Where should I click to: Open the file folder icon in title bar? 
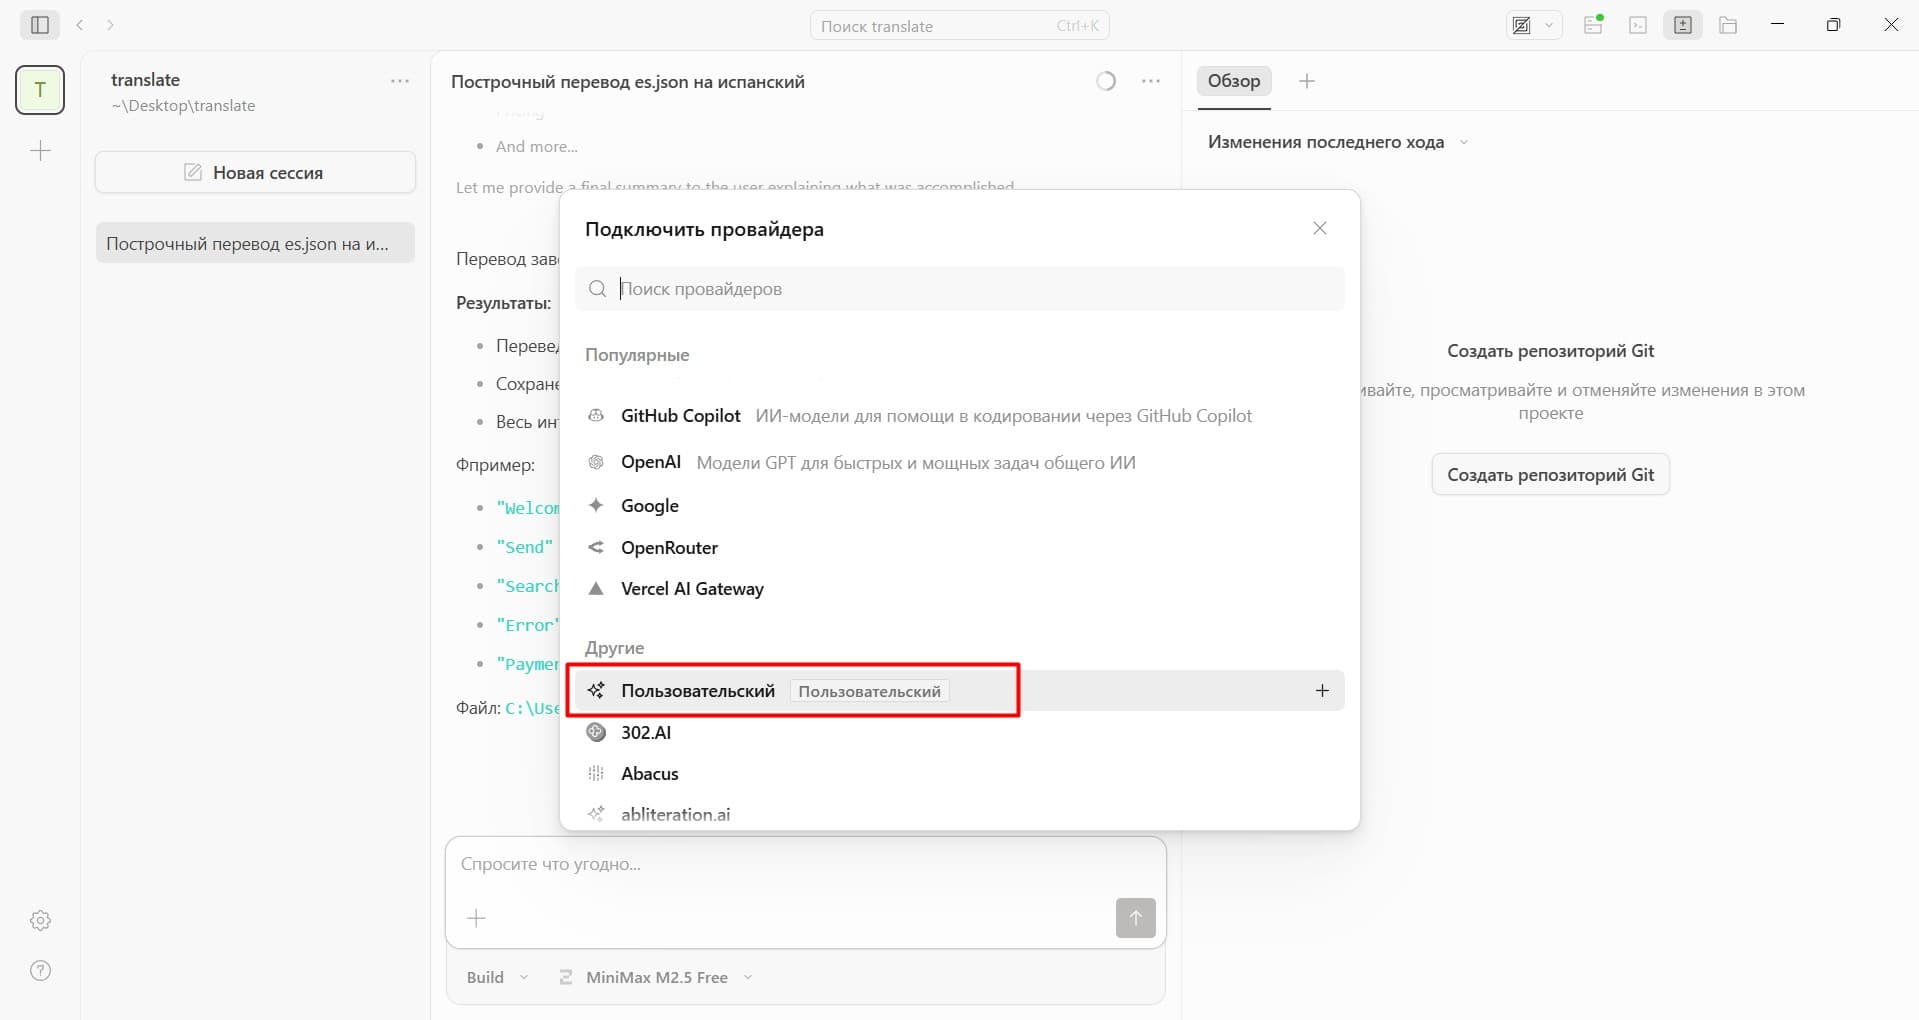(1728, 26)
